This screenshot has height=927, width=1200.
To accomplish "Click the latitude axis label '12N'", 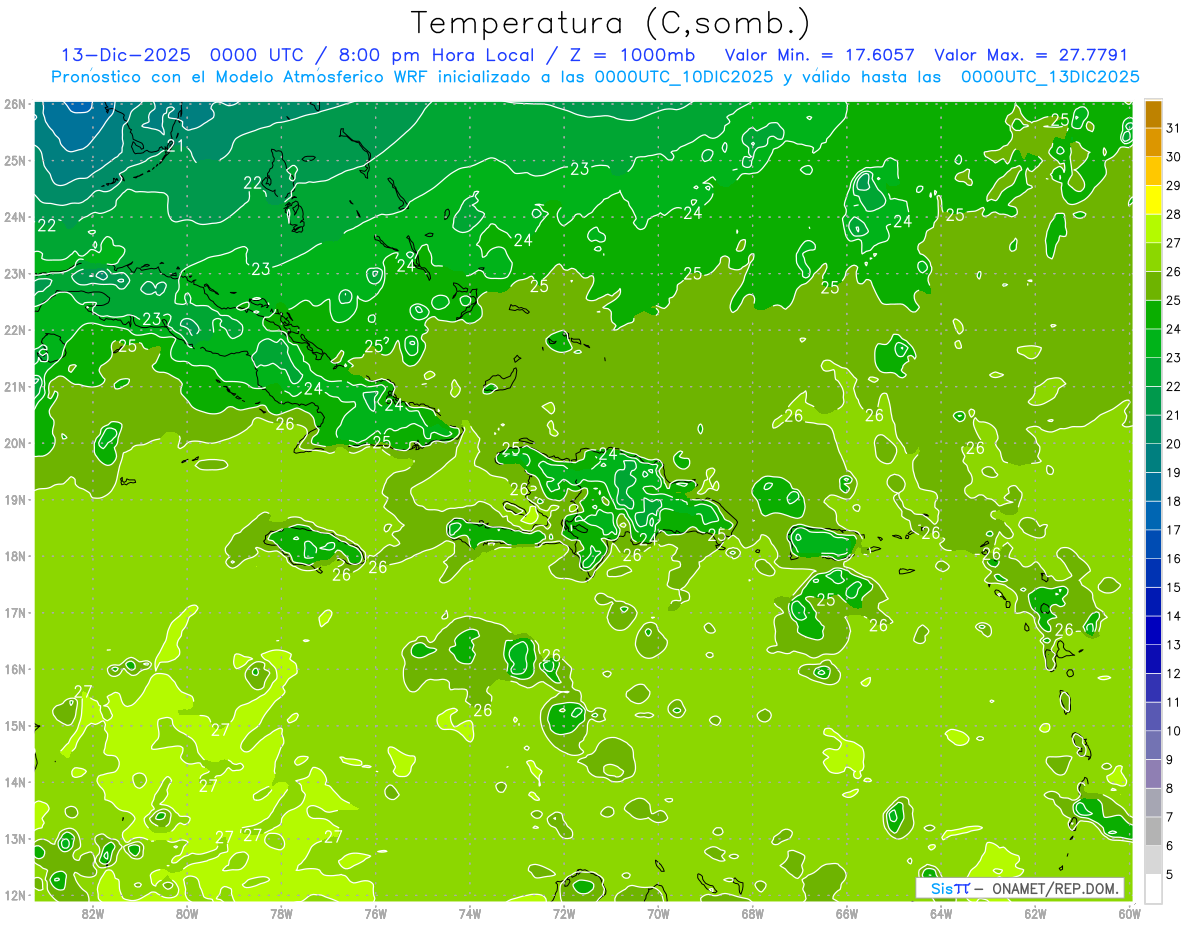I will [x=15, y=895].
